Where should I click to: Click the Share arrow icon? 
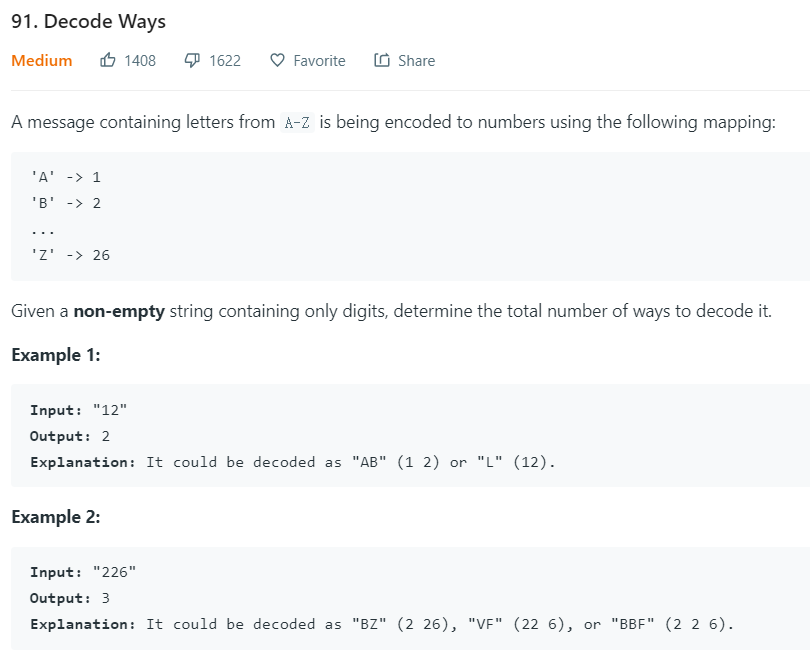pyautogui.click(x=382, y=60)
